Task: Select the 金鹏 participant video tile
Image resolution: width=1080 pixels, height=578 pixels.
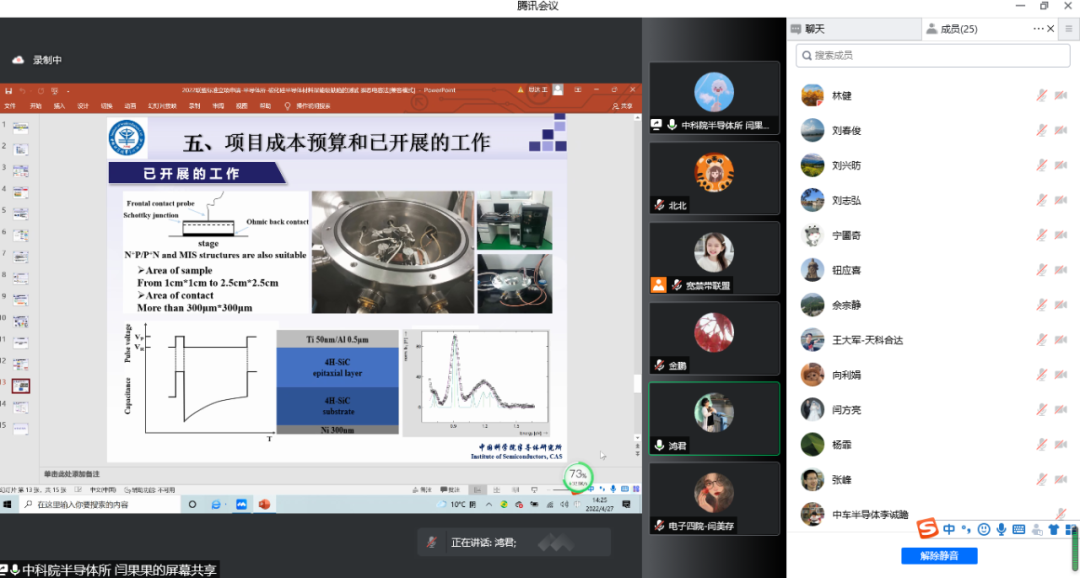Action: click(714, 338)
